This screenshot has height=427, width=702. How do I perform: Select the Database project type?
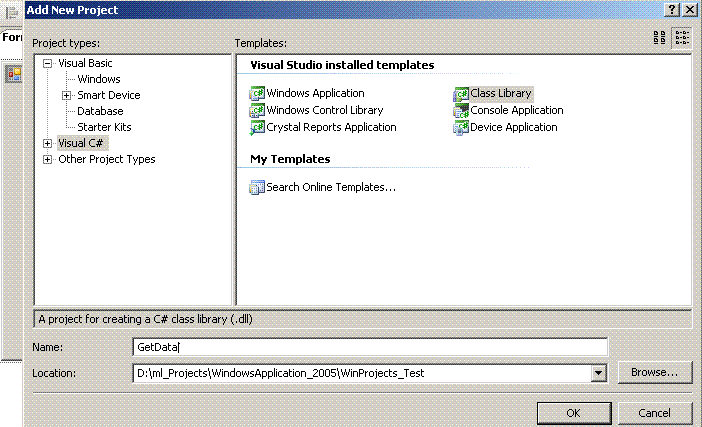point(100,111)
